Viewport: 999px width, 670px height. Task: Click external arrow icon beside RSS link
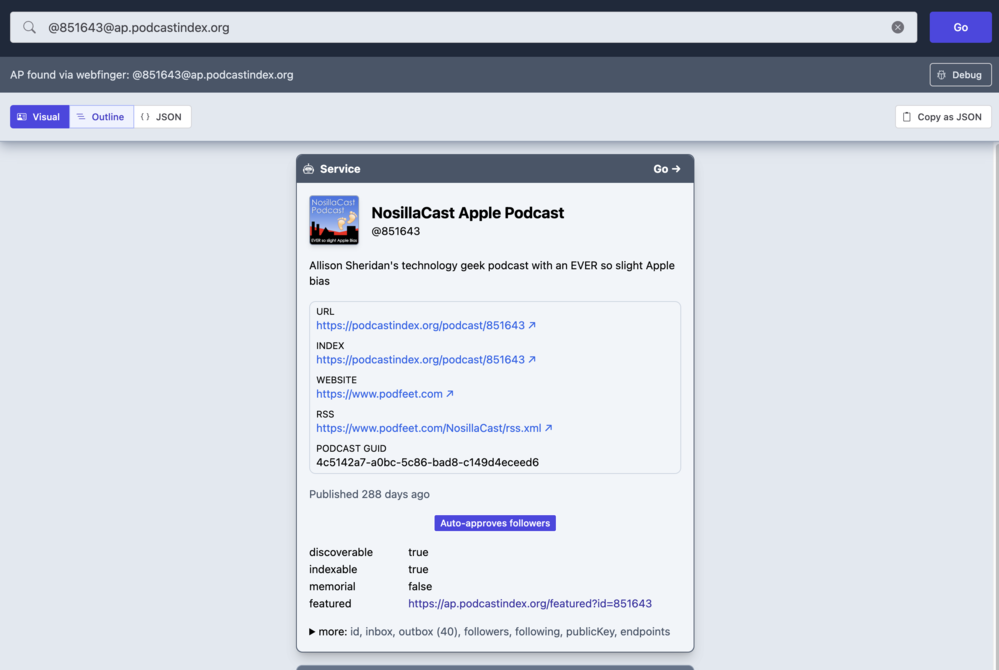pyautogui.click(x=548, y=428)
